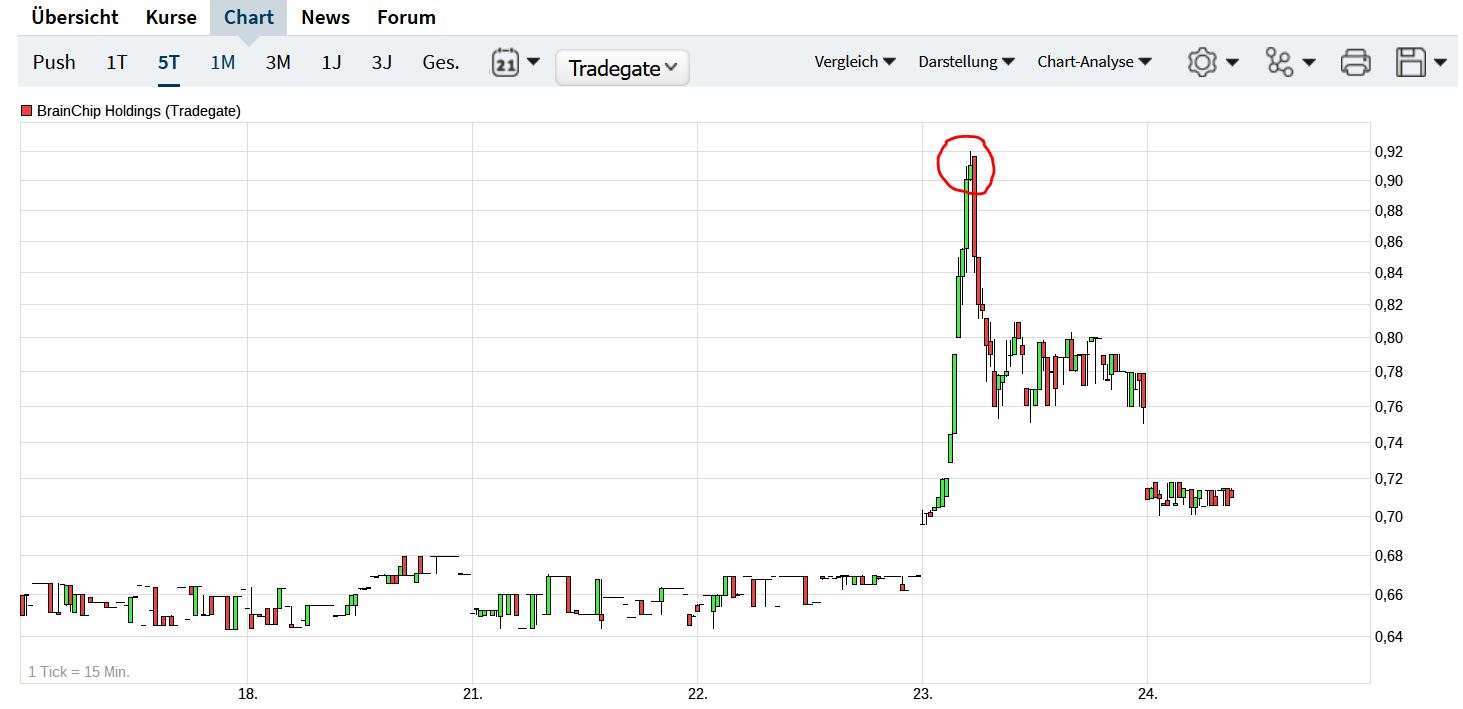The image size is (1463, 709).
Task: Switch to the News tab
Action: (325, 17)
